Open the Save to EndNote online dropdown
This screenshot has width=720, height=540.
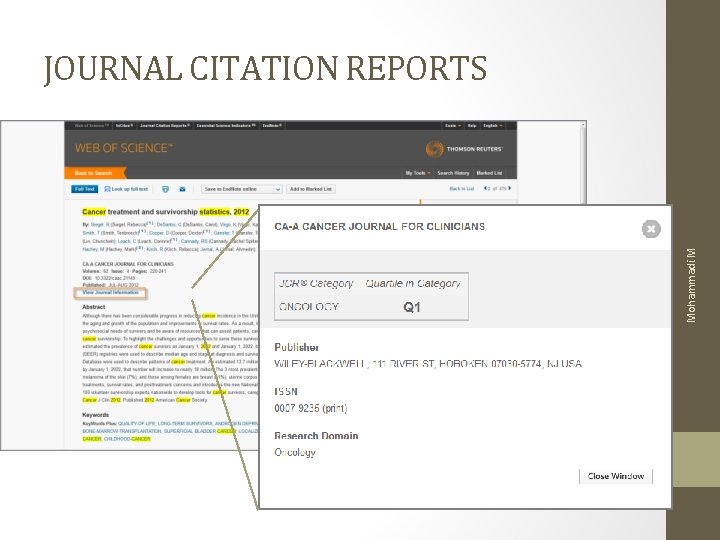[x=241, y=189]
